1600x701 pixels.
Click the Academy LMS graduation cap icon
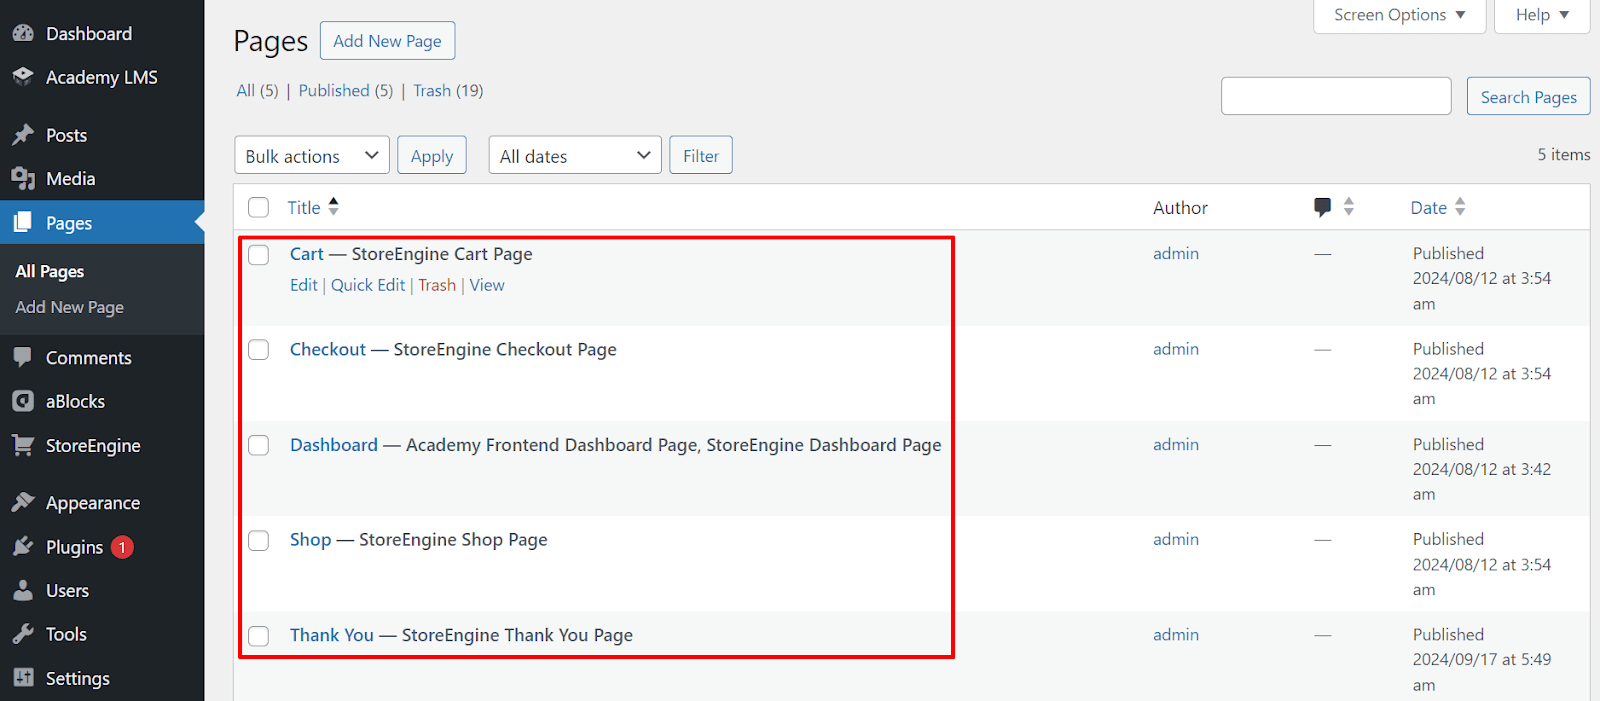23,77
